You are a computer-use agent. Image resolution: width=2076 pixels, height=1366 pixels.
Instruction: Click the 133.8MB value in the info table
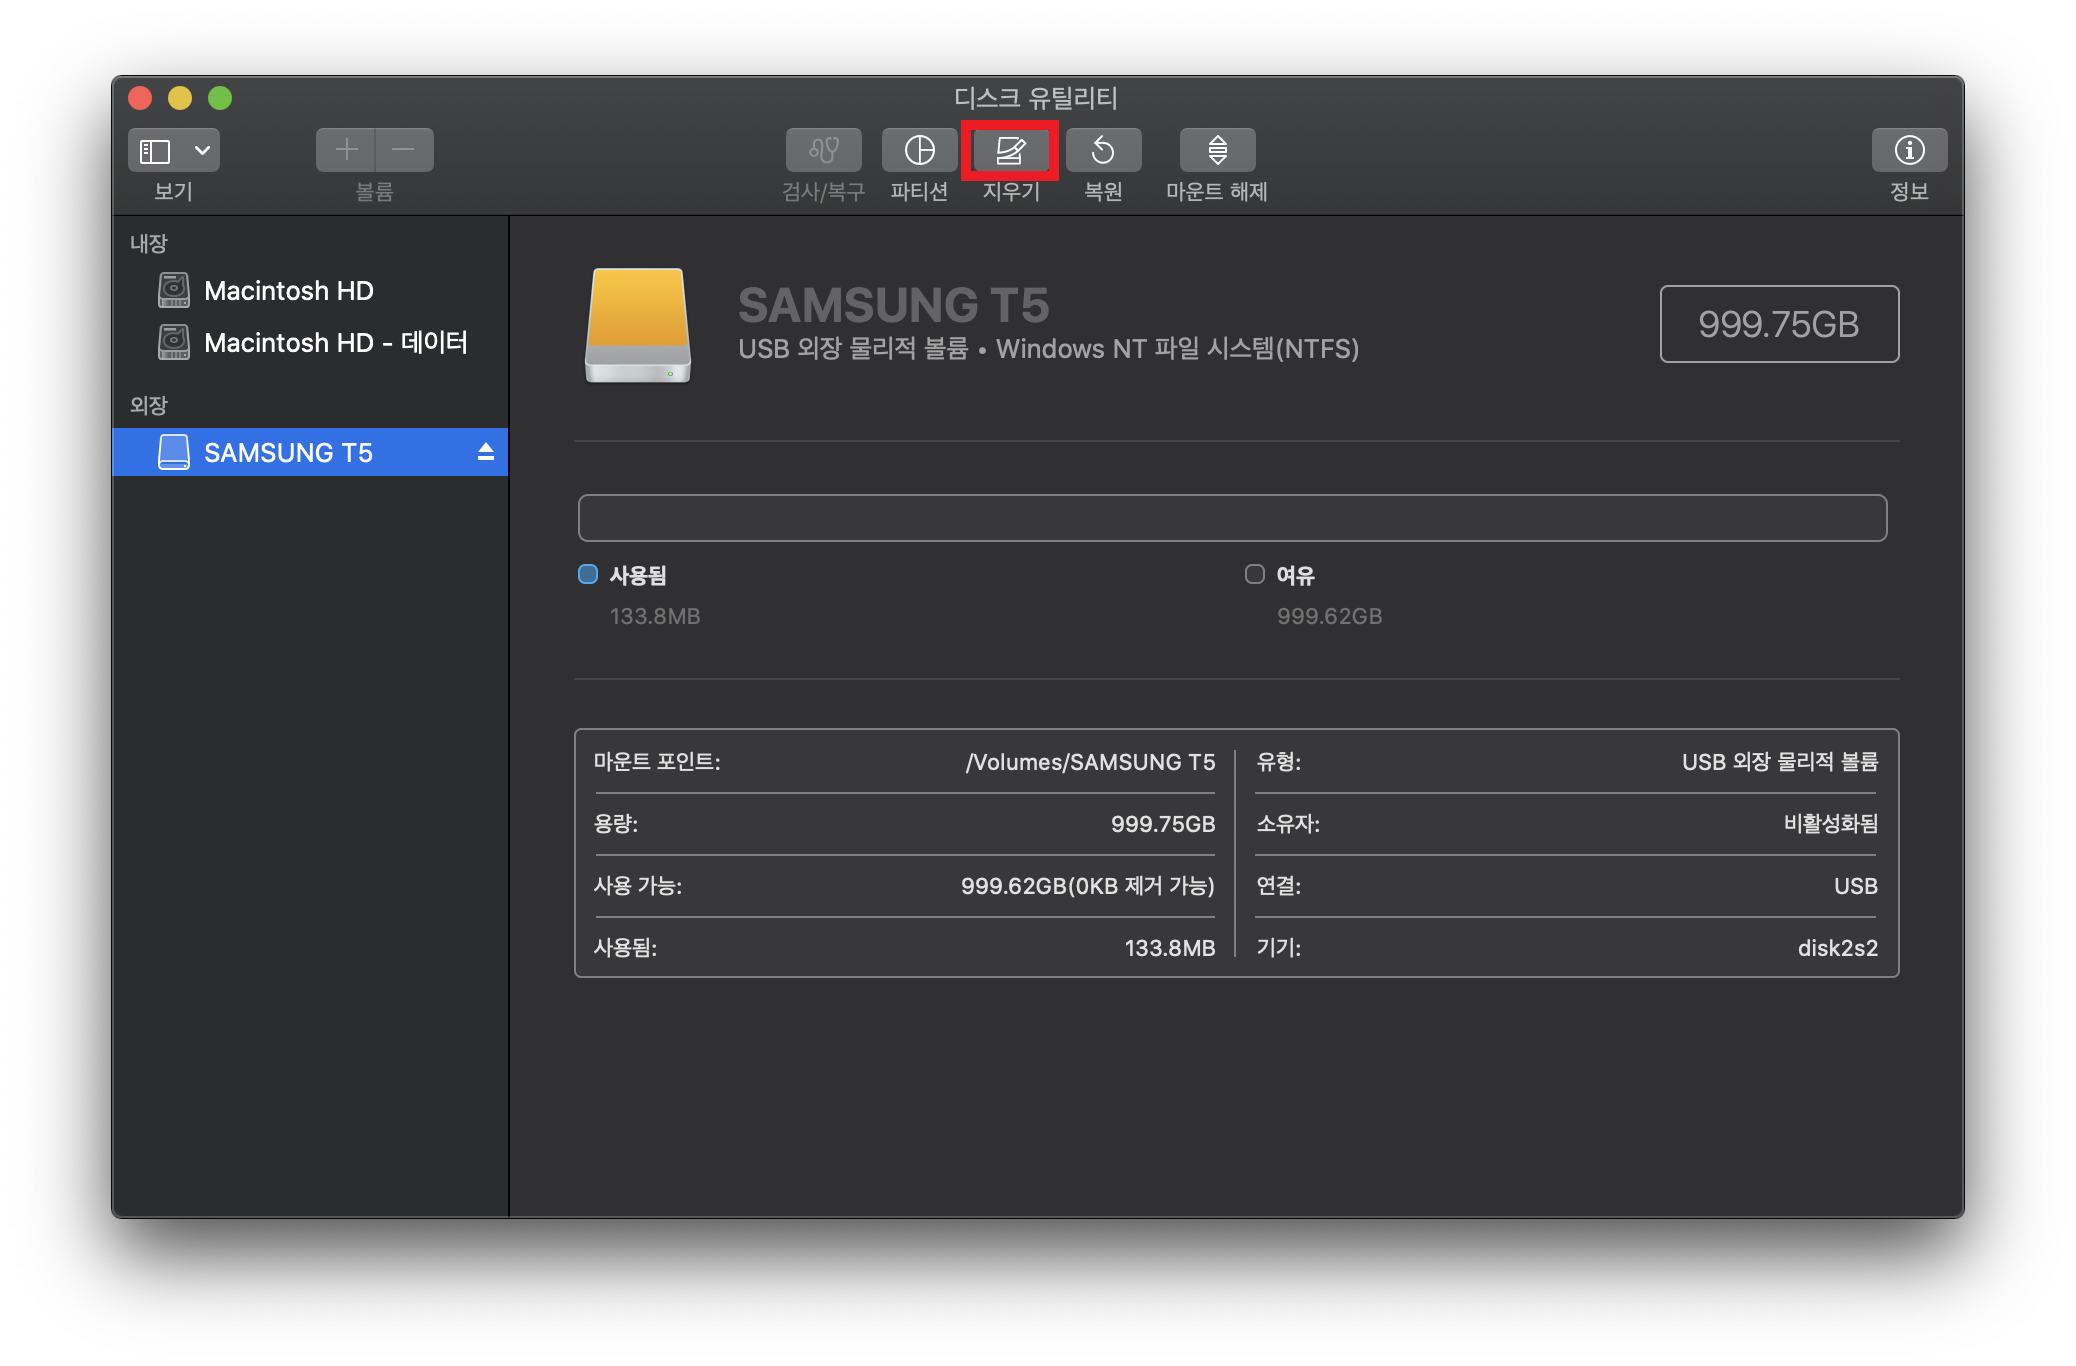pos(1170,948)
